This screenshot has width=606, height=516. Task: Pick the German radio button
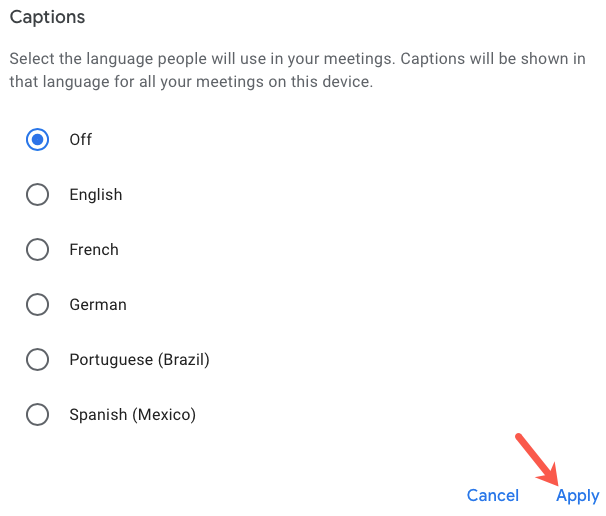[37, 305]
